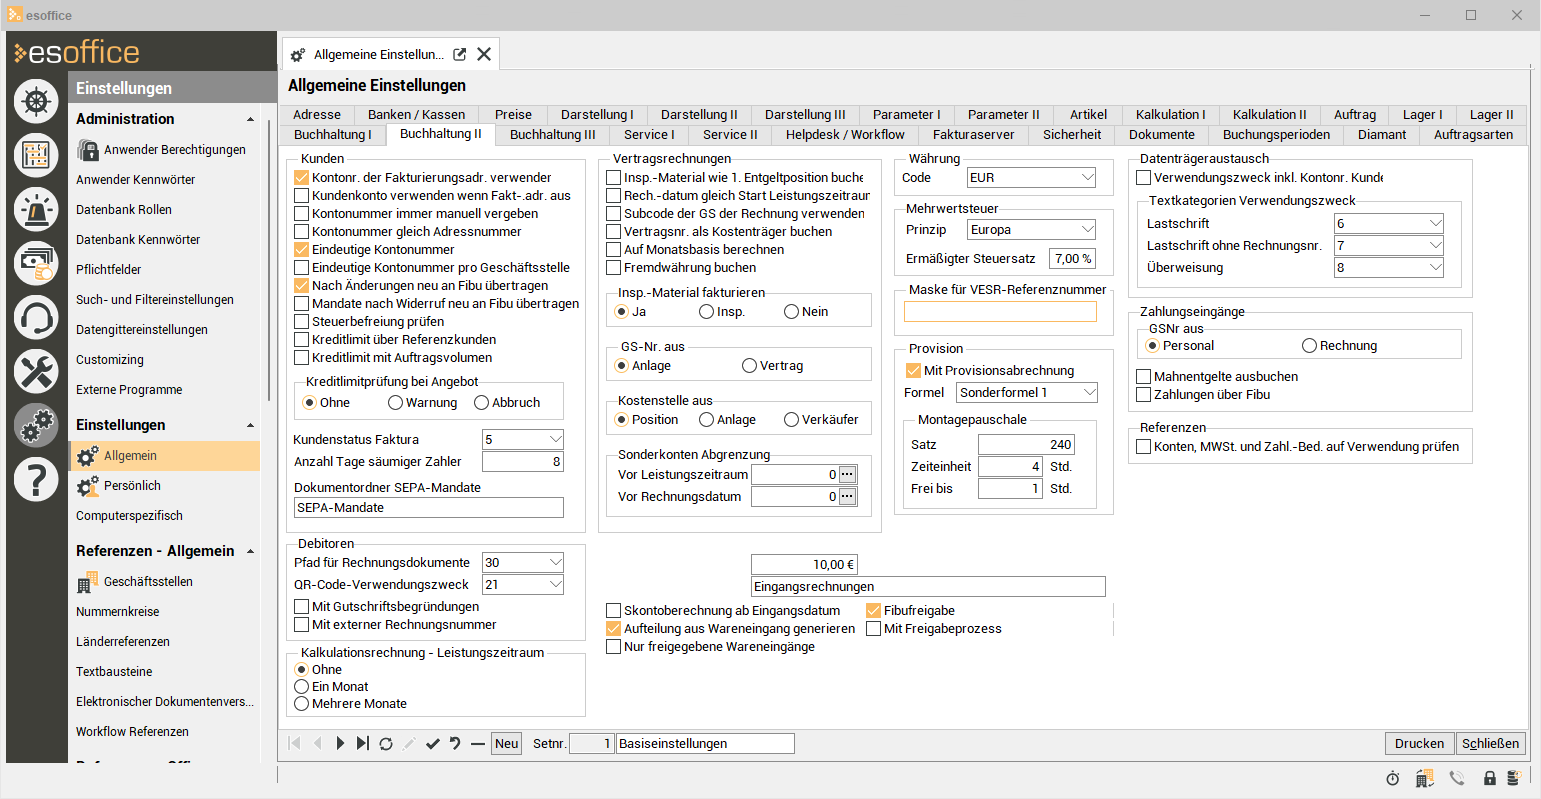Enable Kontonummer immer manuell vergeben
Viewport: 1541px width, 799px height.
301,213
